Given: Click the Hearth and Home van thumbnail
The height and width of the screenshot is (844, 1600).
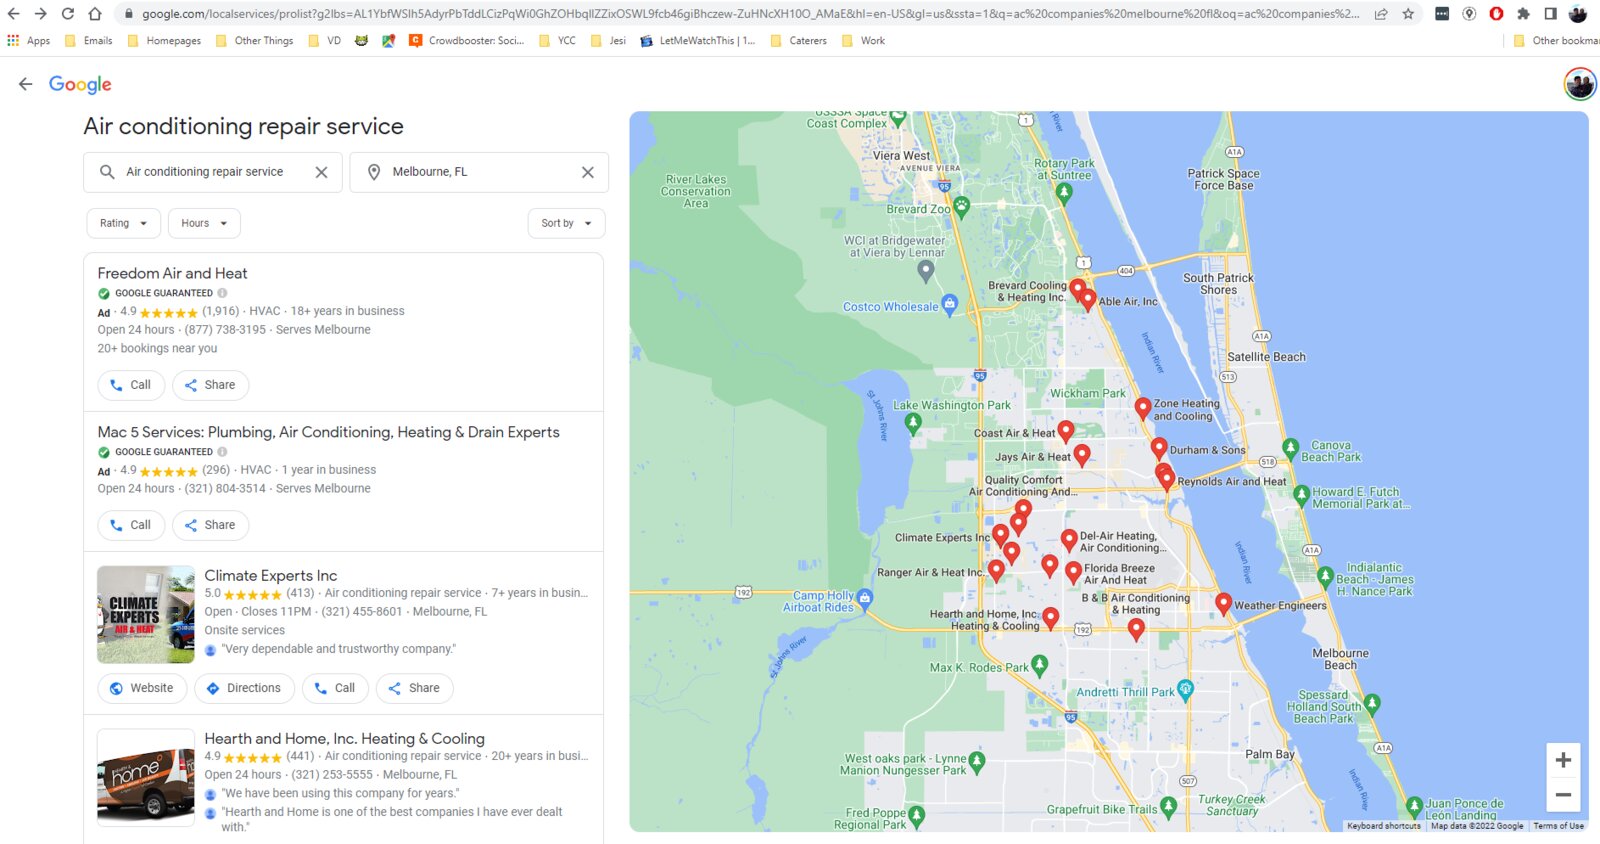Looking at the screenshot, I should (x=146, y=778).
